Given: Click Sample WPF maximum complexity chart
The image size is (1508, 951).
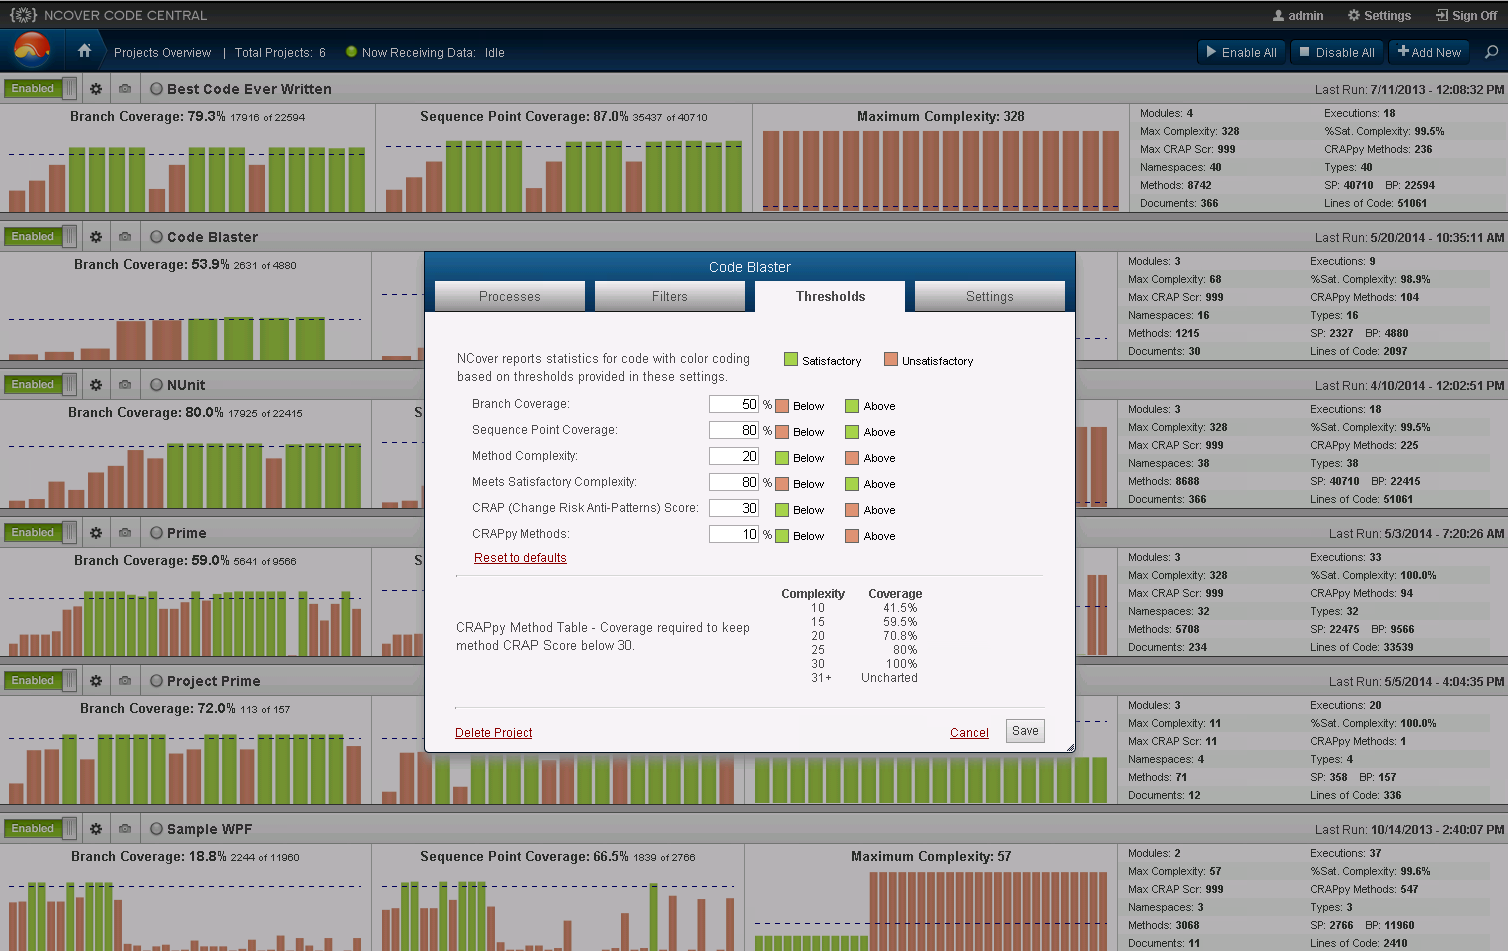Looking at the screenshot, I should pos(930,910).
